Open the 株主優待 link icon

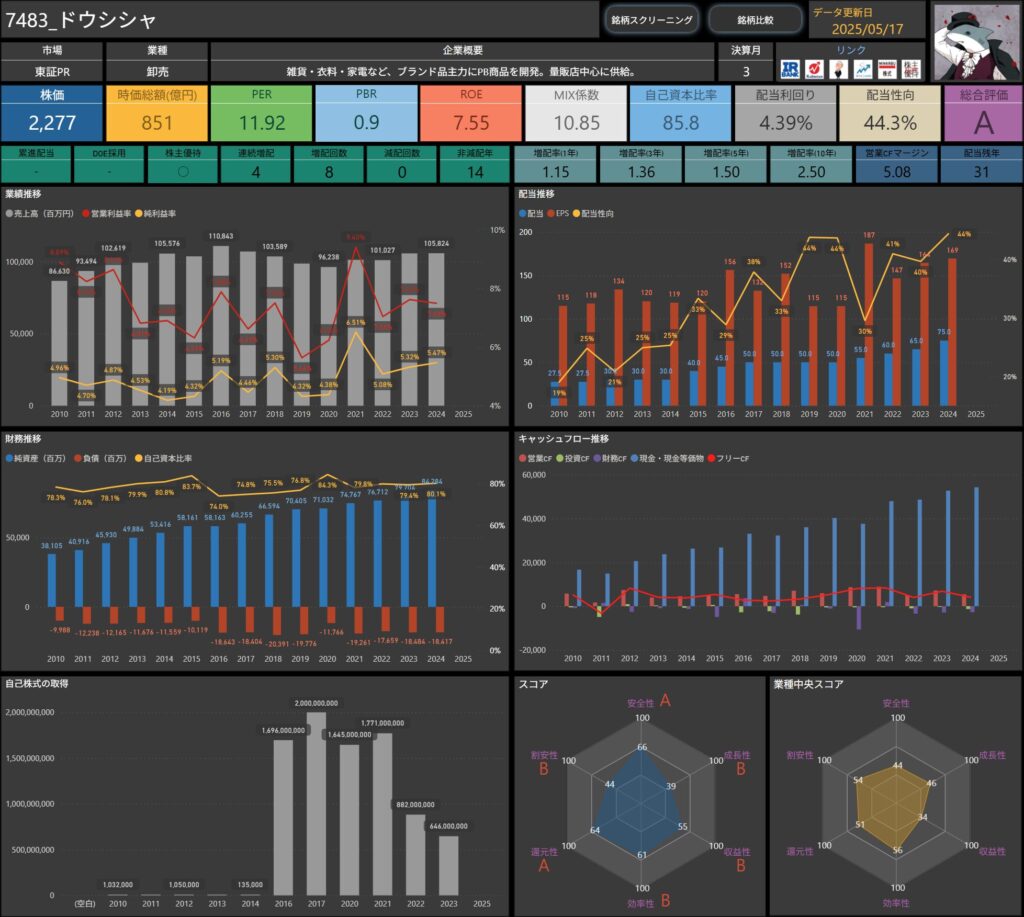click(911, 69)
